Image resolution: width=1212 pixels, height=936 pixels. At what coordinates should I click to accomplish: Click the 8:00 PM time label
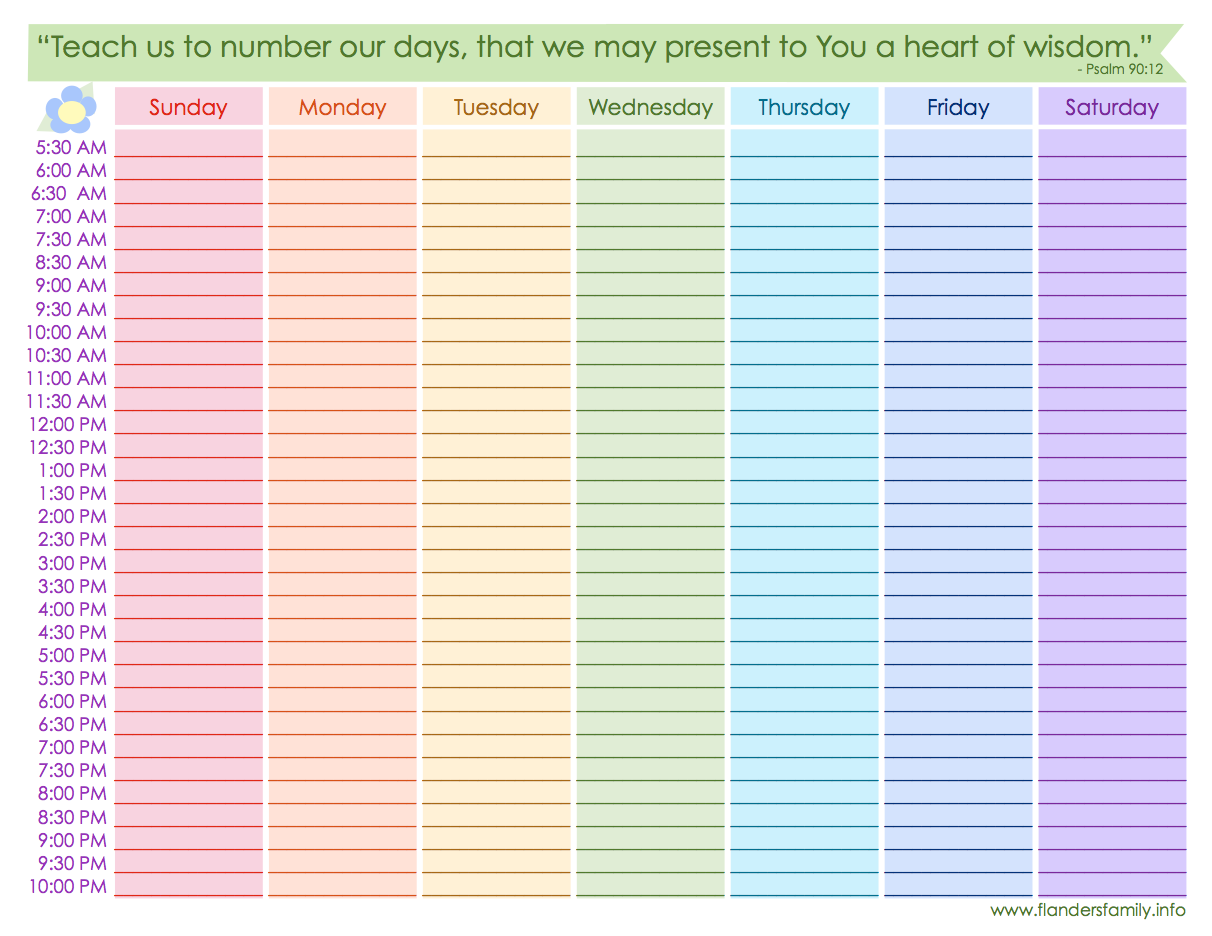point(72,793)
